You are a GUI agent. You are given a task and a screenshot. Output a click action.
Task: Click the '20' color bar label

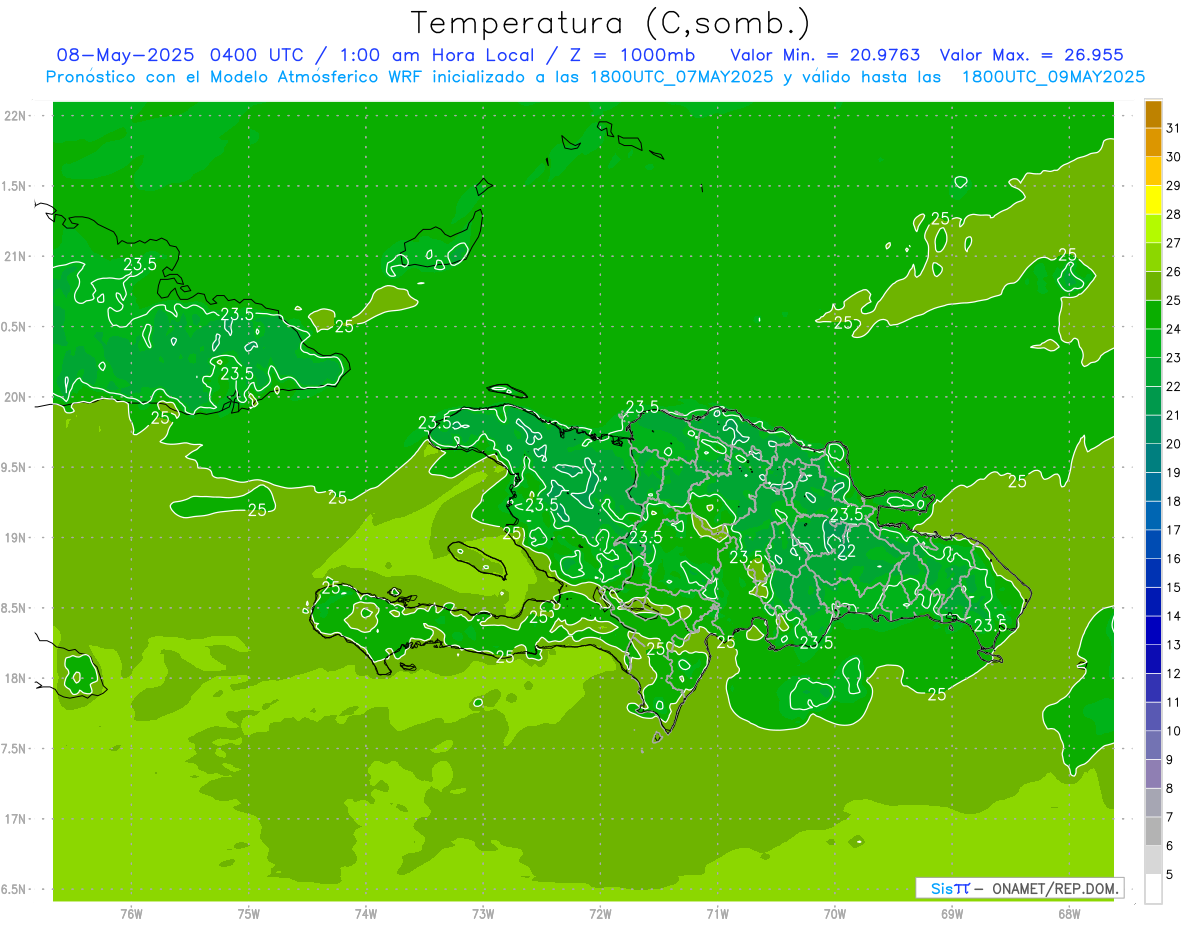pos(1174,444)
